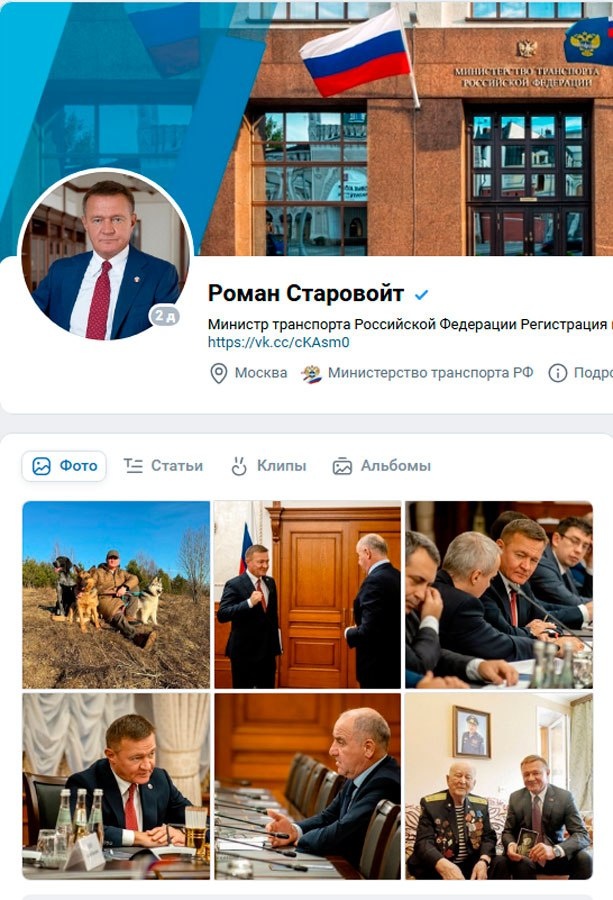This screenshot has width=613, height=900.
Task: Click the Статьи articles icon
Action: [x=133, y=465]
